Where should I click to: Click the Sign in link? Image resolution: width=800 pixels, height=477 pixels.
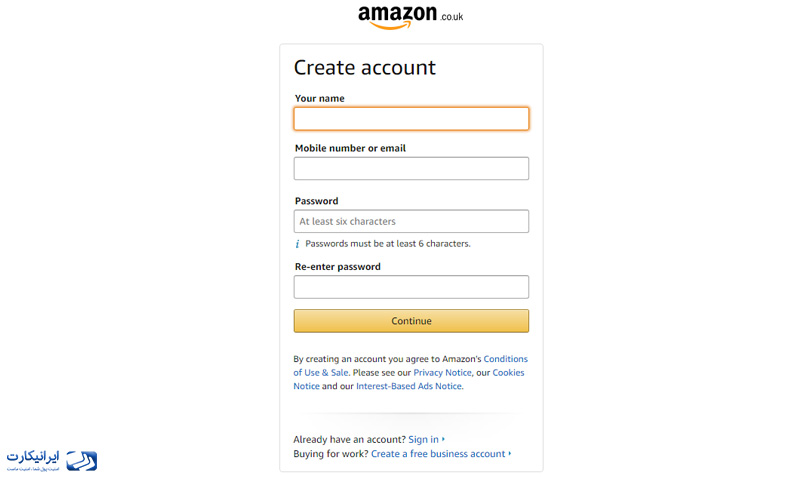click(x=423, y=439)
